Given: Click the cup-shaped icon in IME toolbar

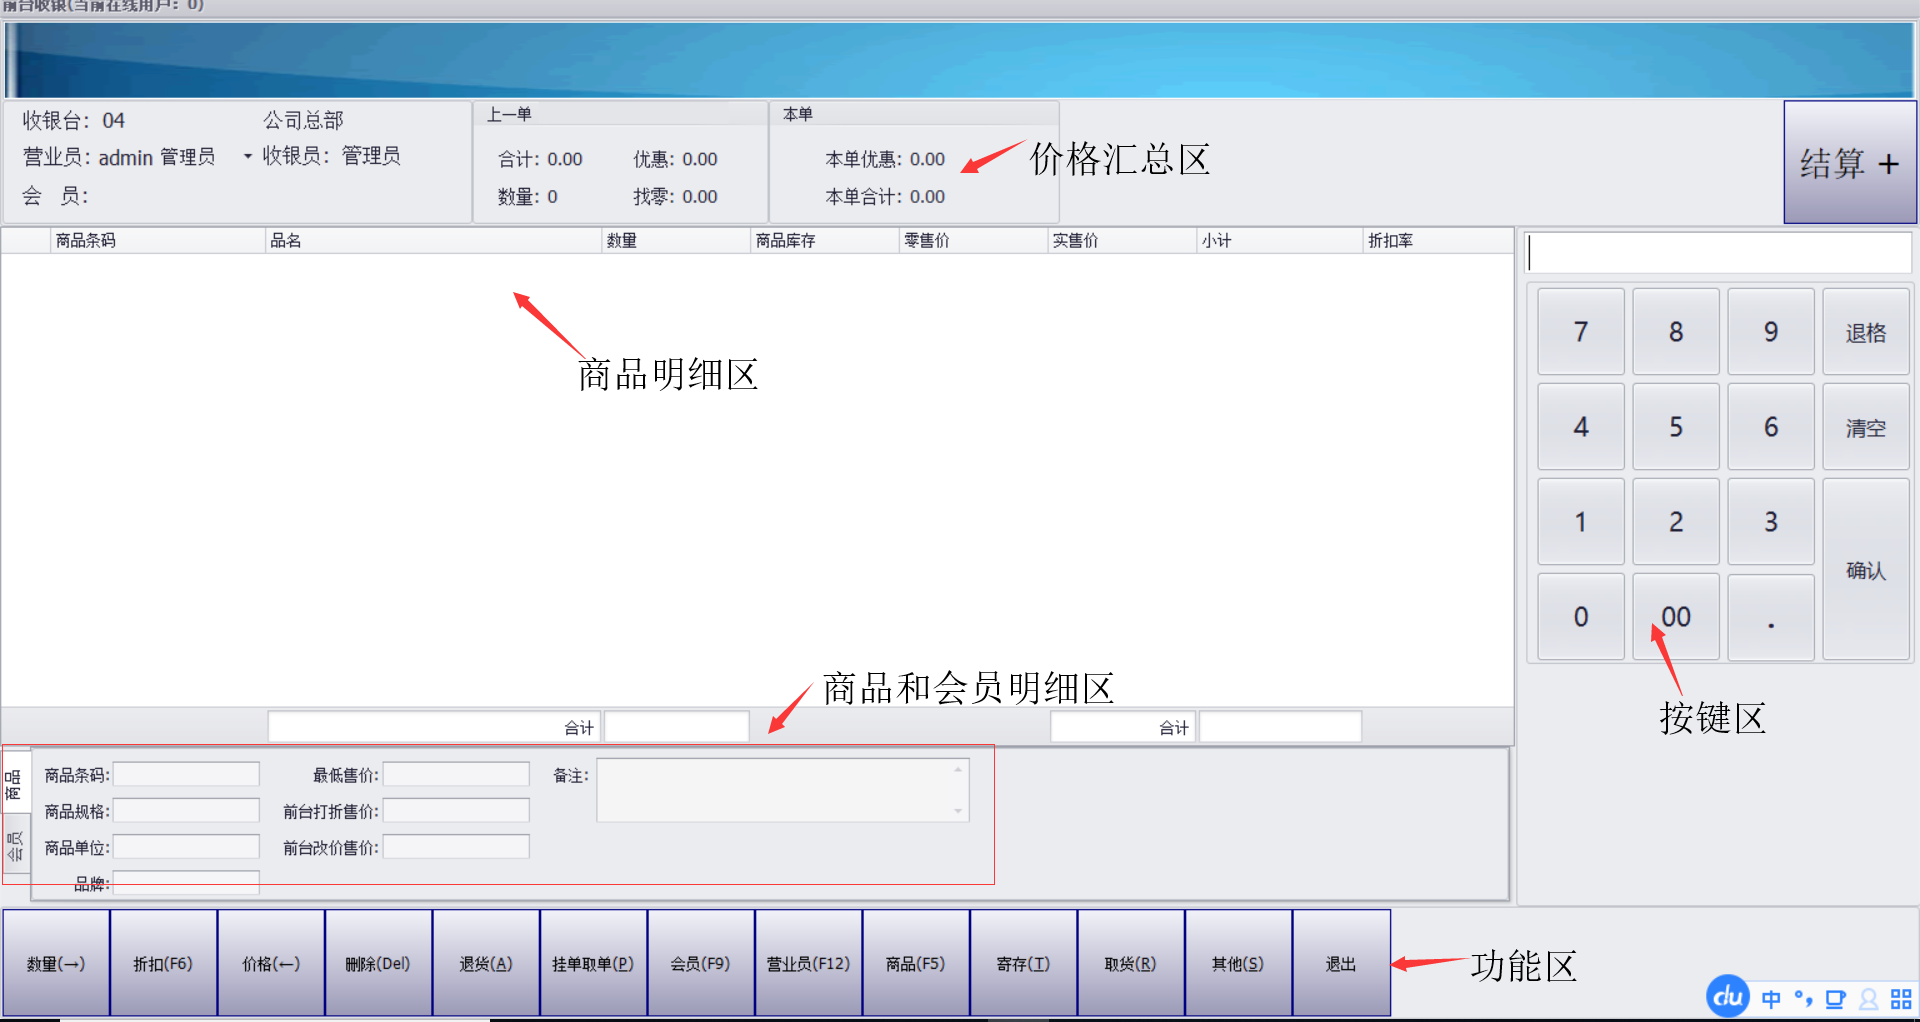Looking at the screenshot, I should tap(1835, 999).
